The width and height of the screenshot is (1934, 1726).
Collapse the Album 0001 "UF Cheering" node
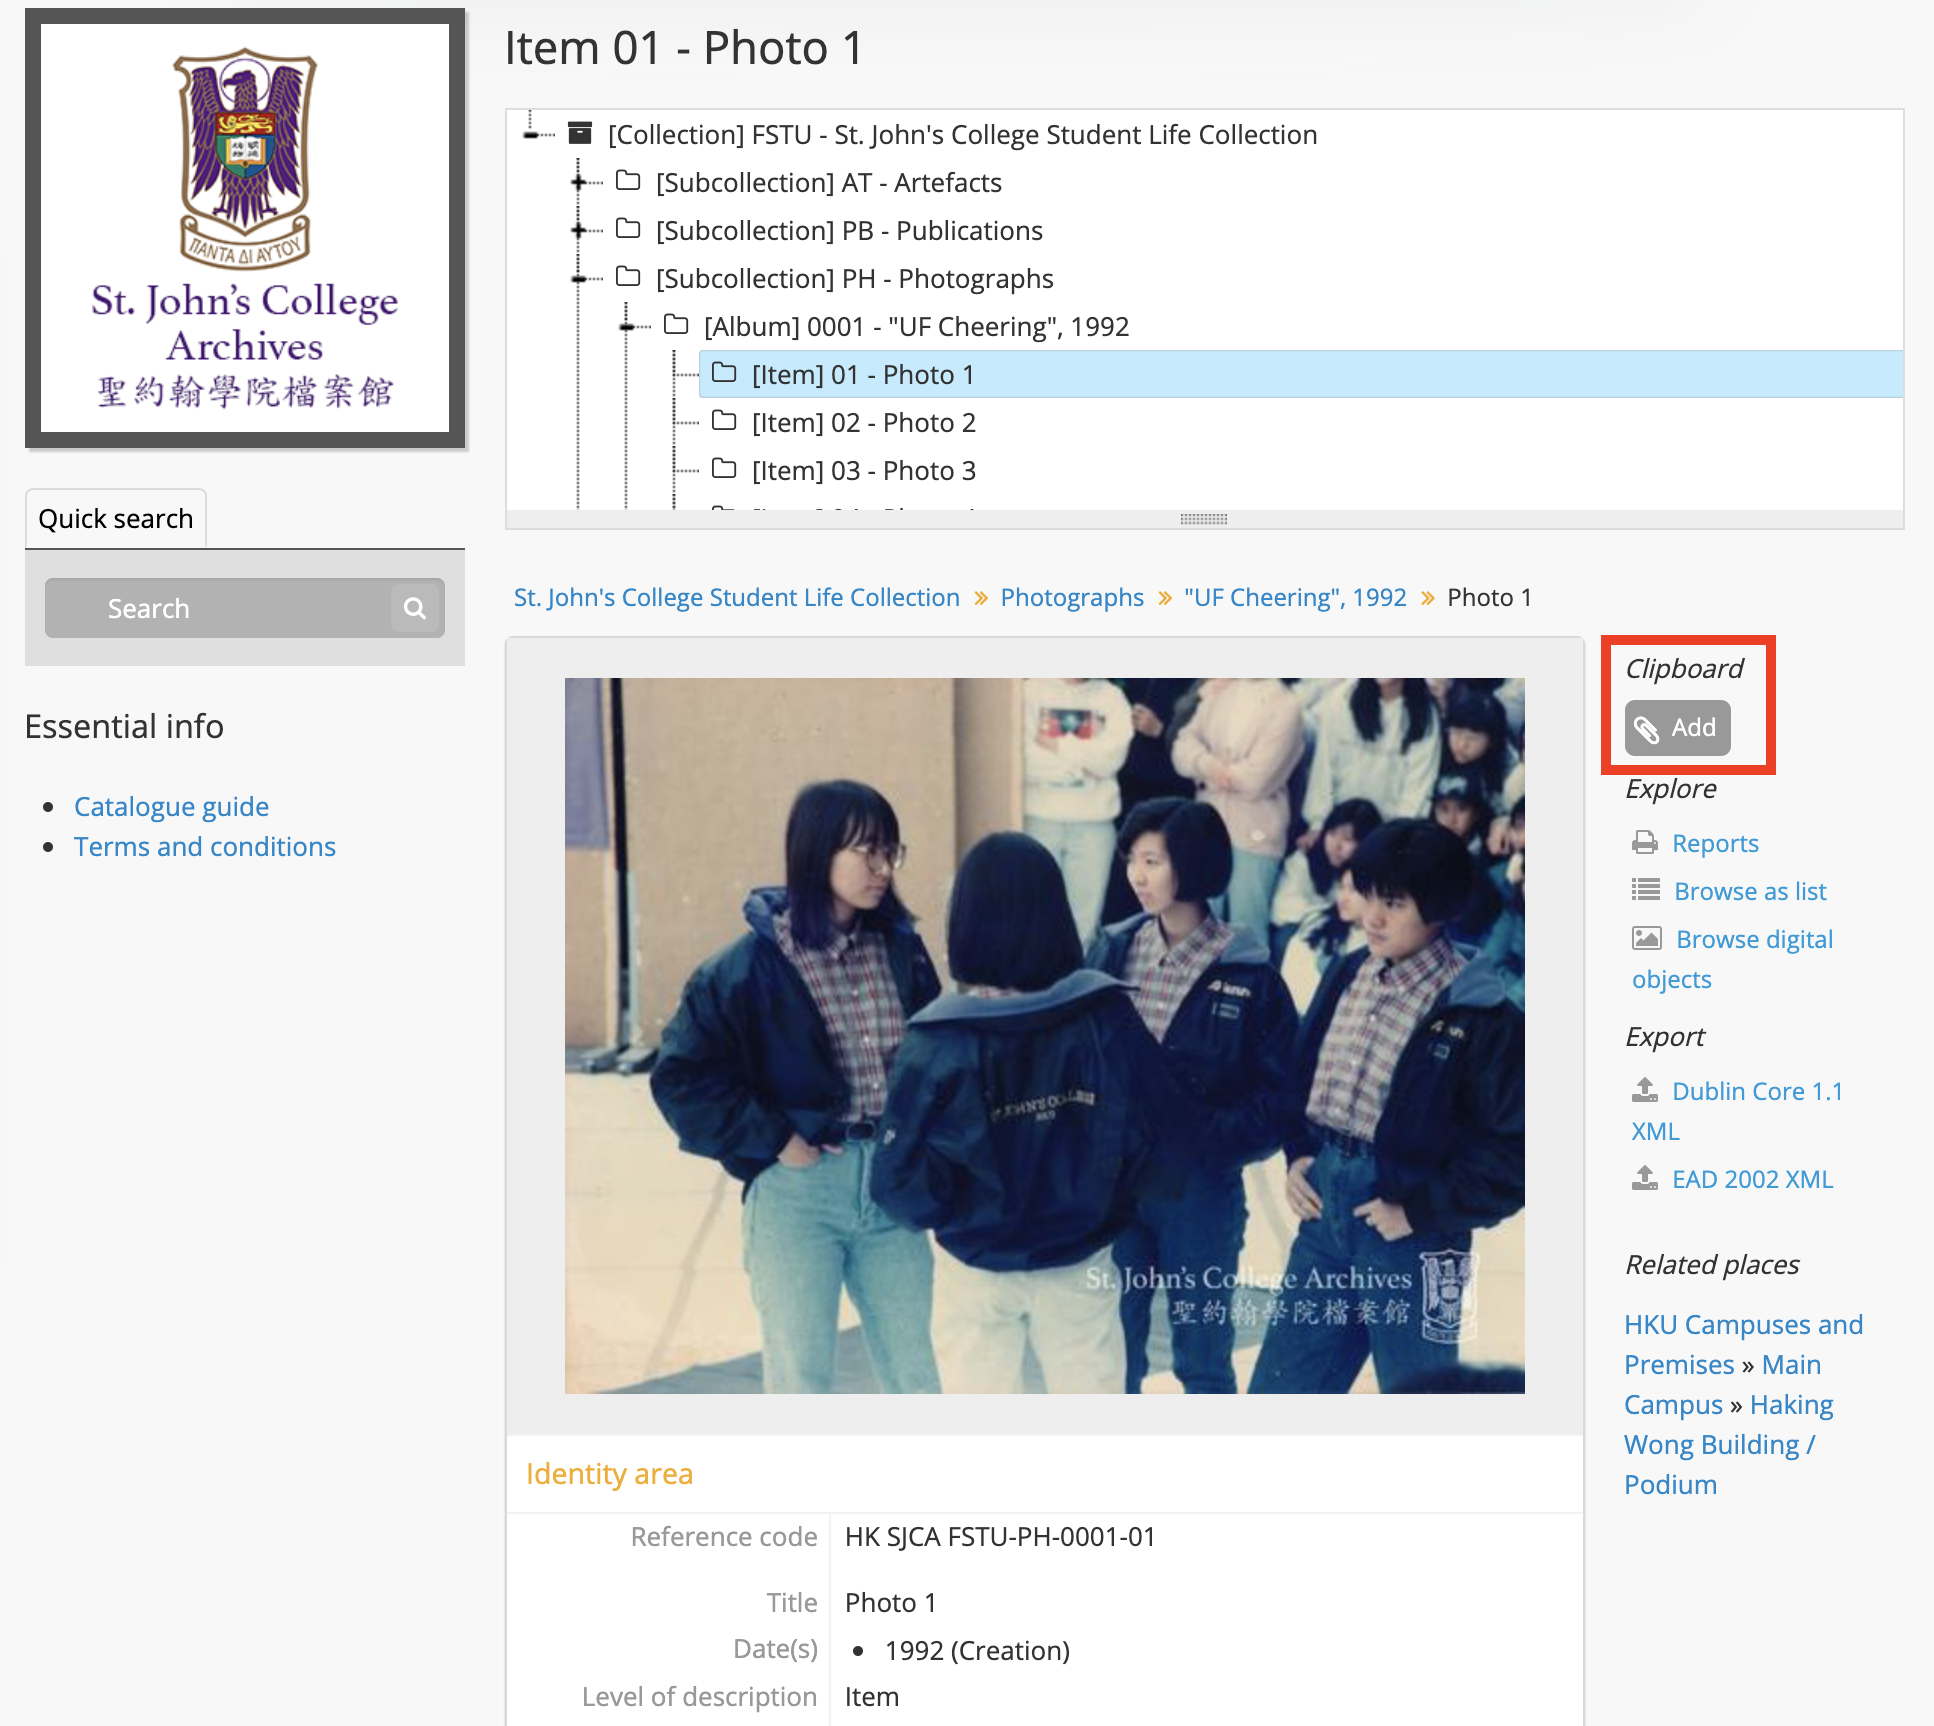tap(627, 326)
